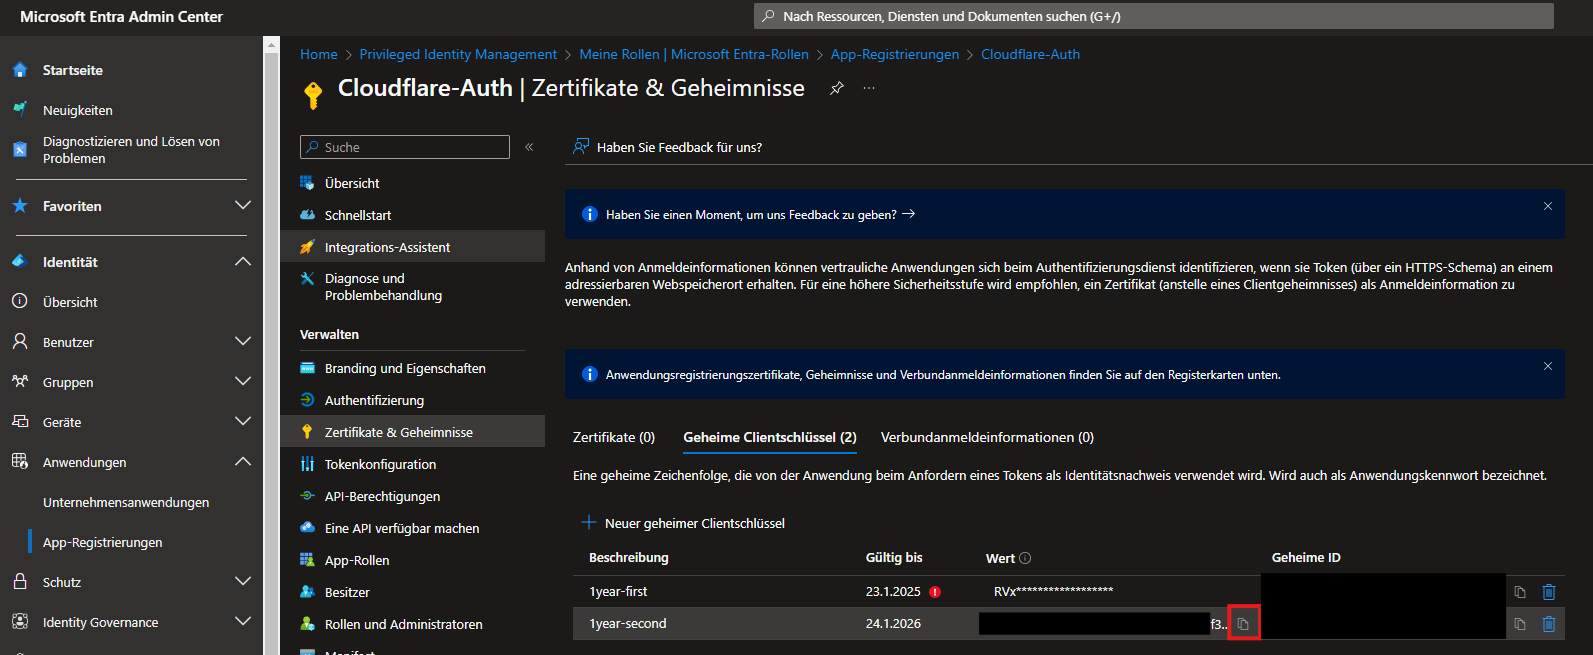1593x655 pixels.
Task: Click the Favoriten star icon
Action: [20, 205]
